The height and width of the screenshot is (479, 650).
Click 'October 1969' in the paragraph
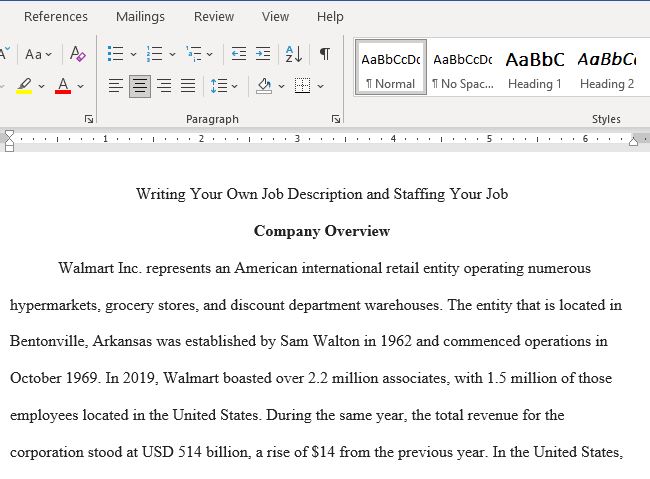54,378
